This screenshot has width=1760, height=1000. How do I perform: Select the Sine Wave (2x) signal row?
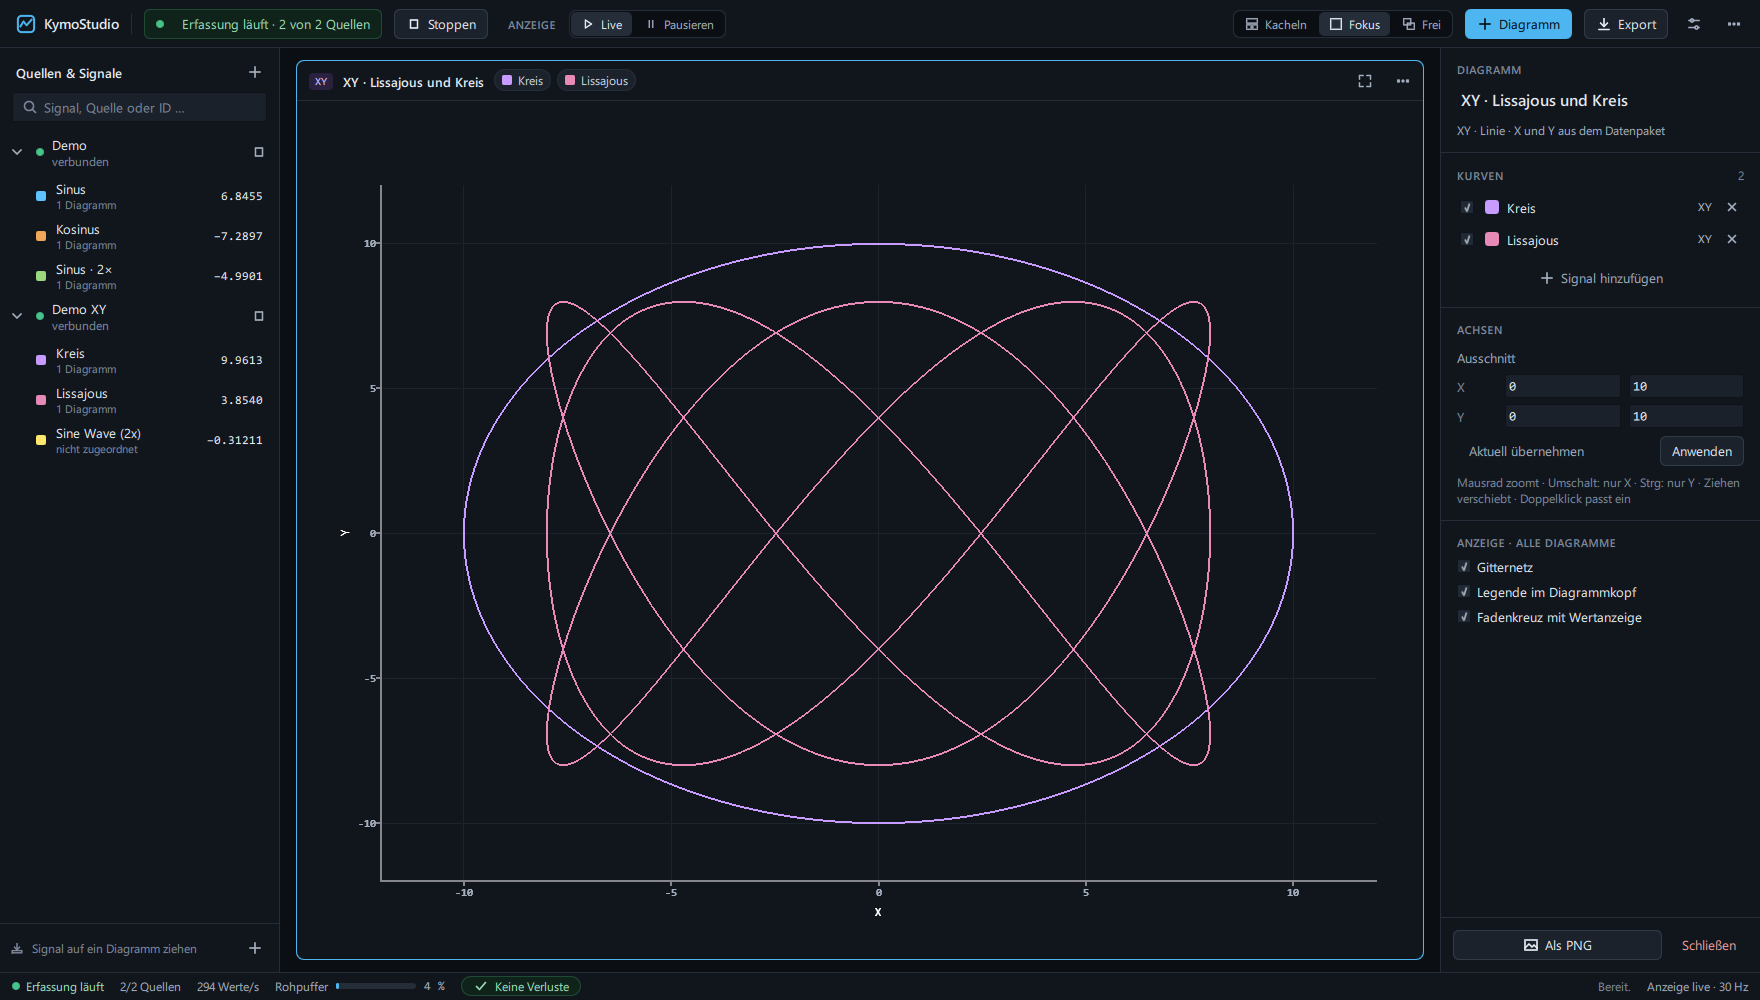click(x=140, y=440)
